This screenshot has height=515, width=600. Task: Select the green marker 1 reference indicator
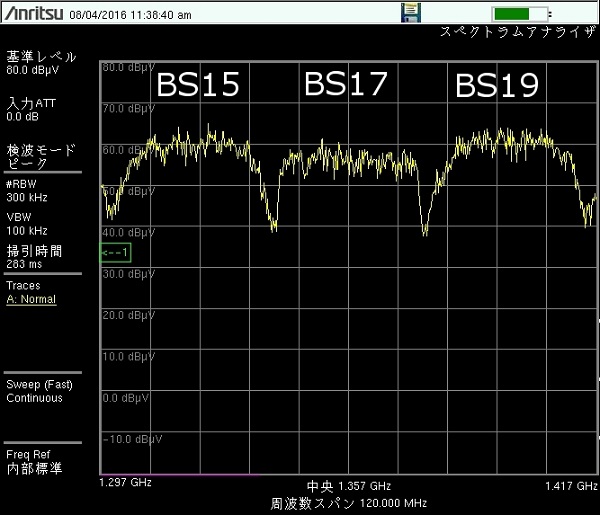click(115, 252)
